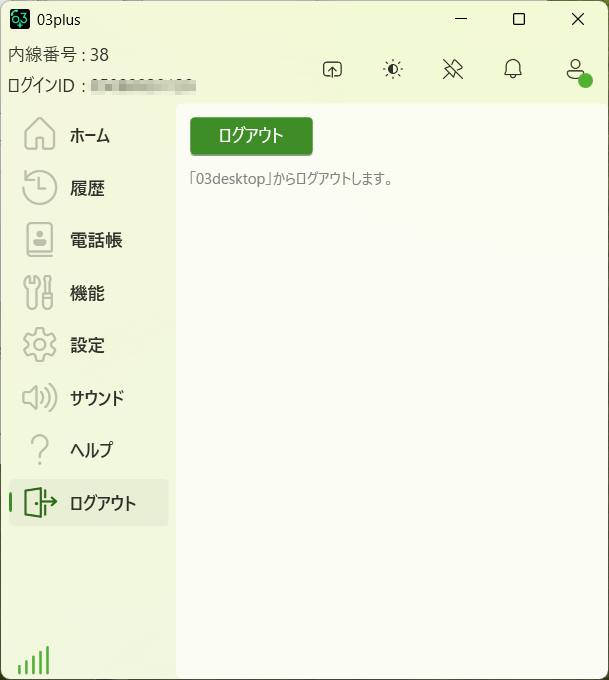Open the user presence status icon

(x=575, y=70)
